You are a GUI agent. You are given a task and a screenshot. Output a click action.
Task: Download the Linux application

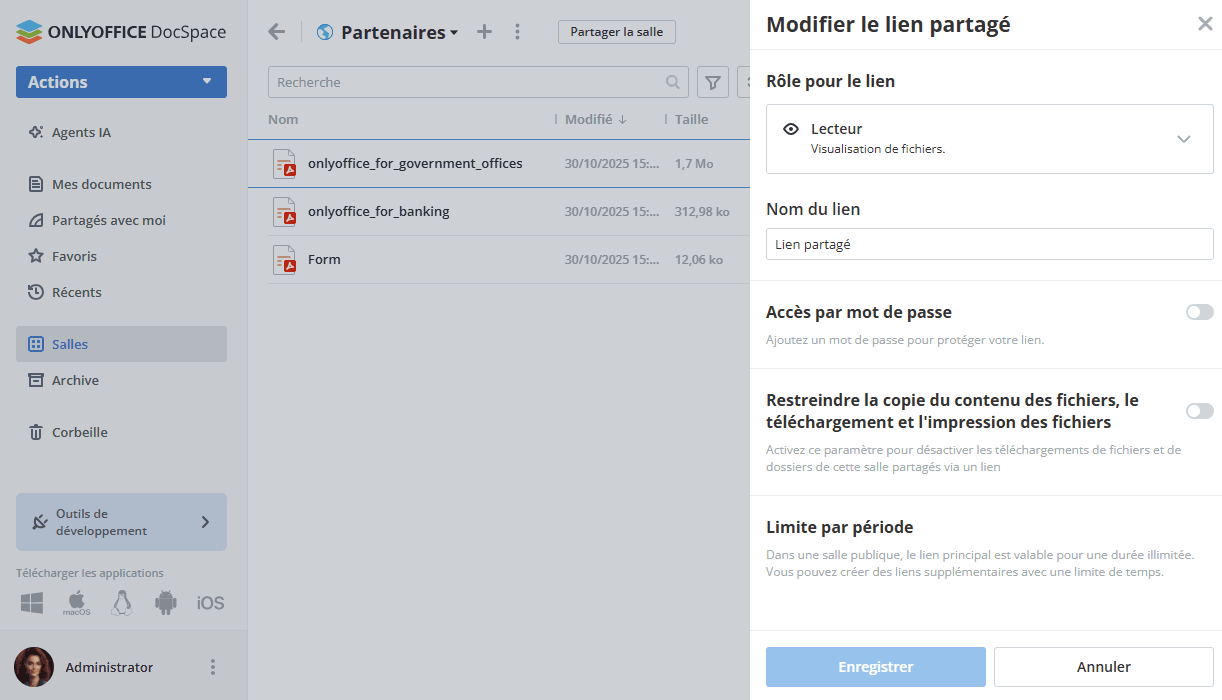point(121,601)
